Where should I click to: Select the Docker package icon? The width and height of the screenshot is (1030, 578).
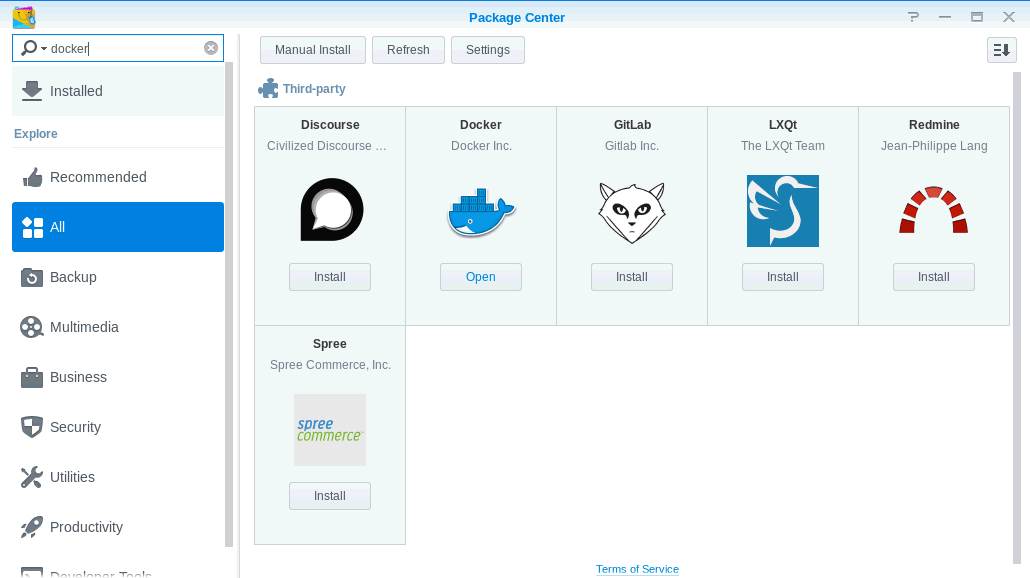coord(481,211)
